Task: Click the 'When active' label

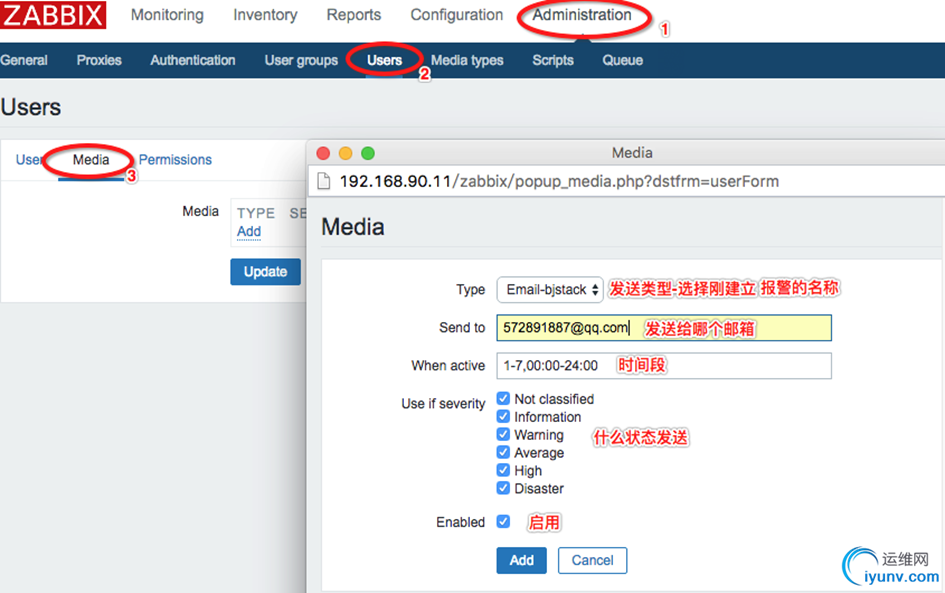Action: pyautogui.click(x=448, y=366)
